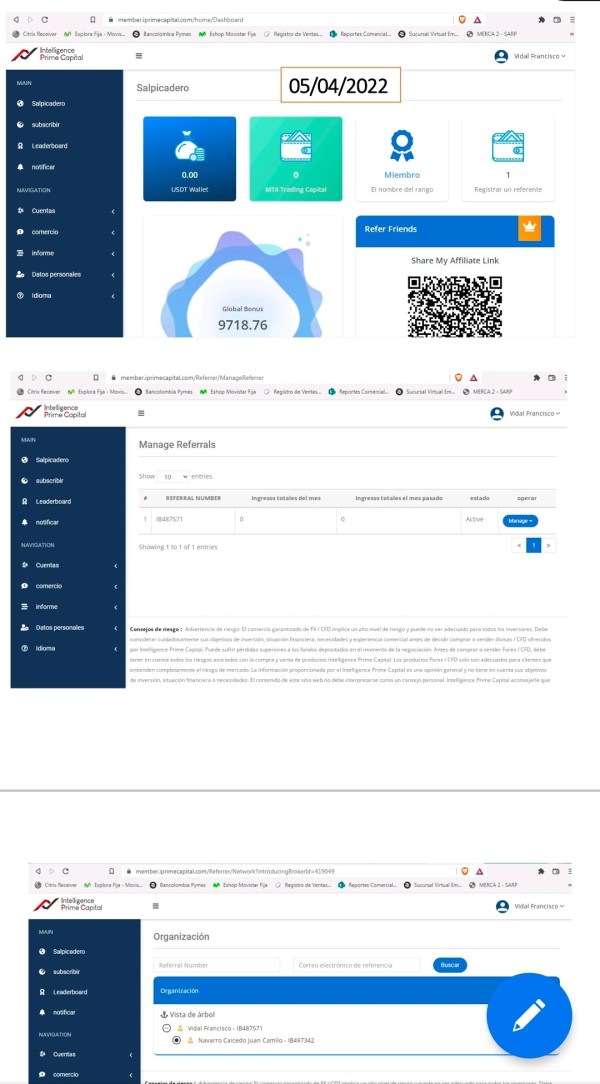Toggle hamburger menu on Organización page

click(156, 906)
